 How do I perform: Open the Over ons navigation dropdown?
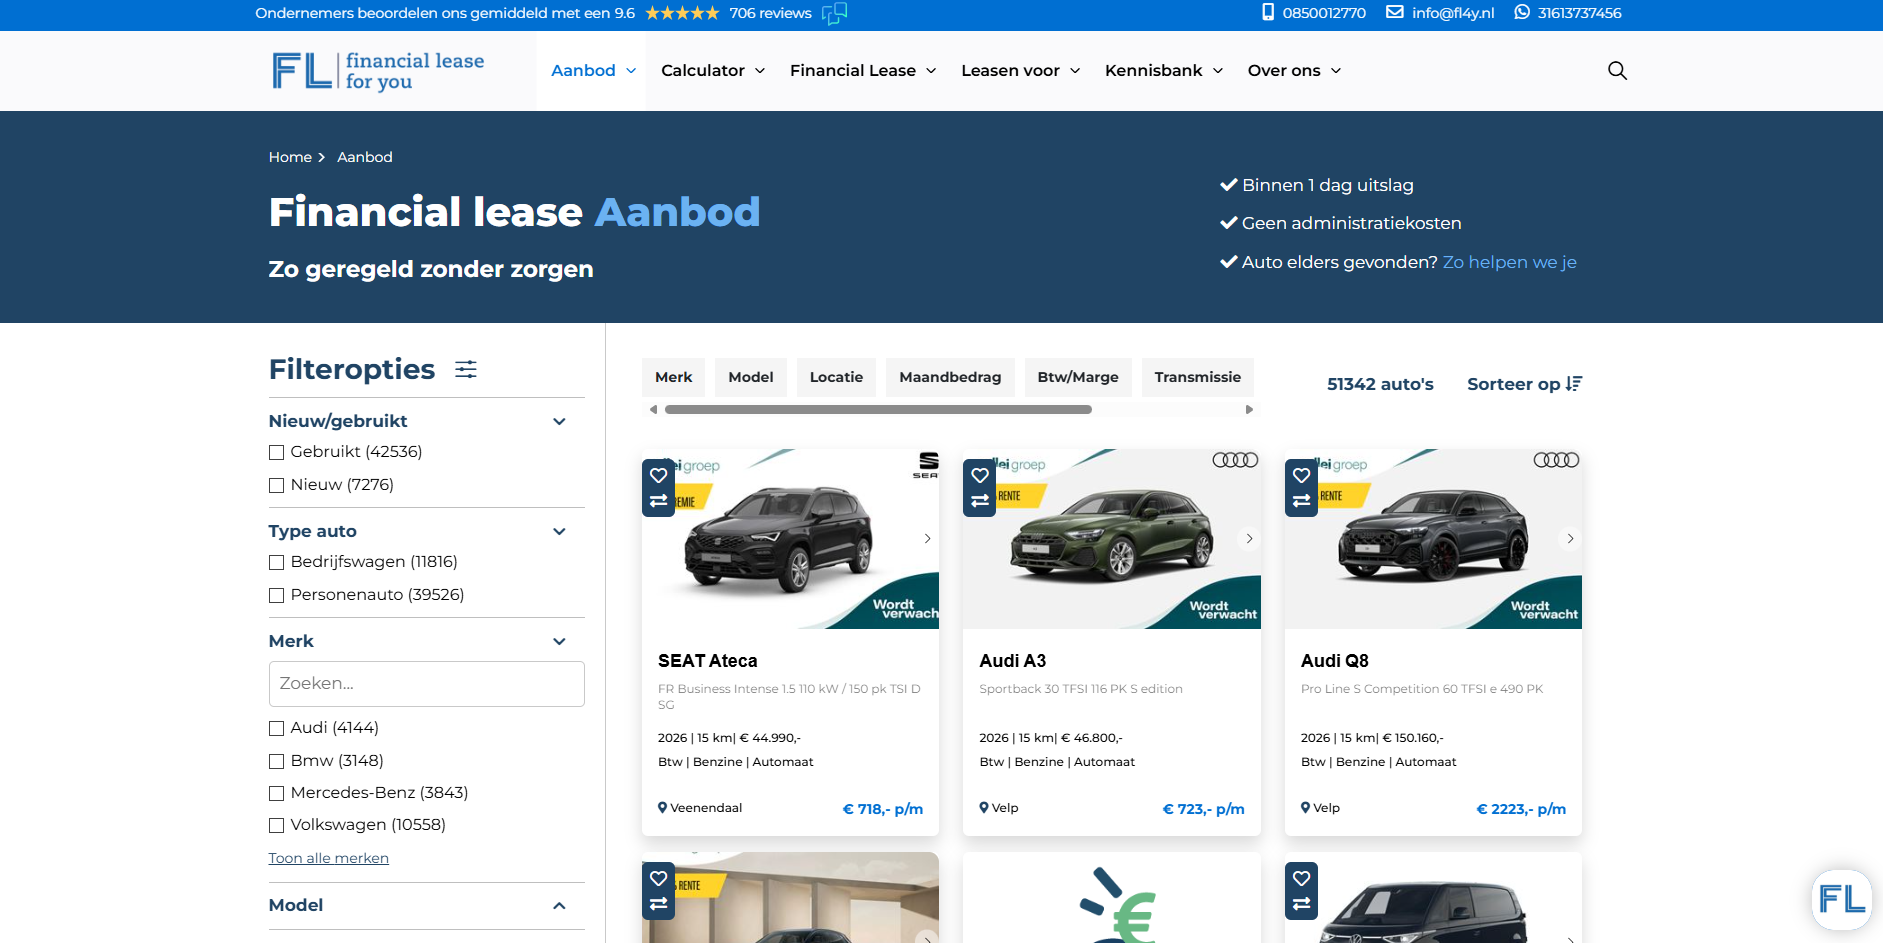point(1294,70)
